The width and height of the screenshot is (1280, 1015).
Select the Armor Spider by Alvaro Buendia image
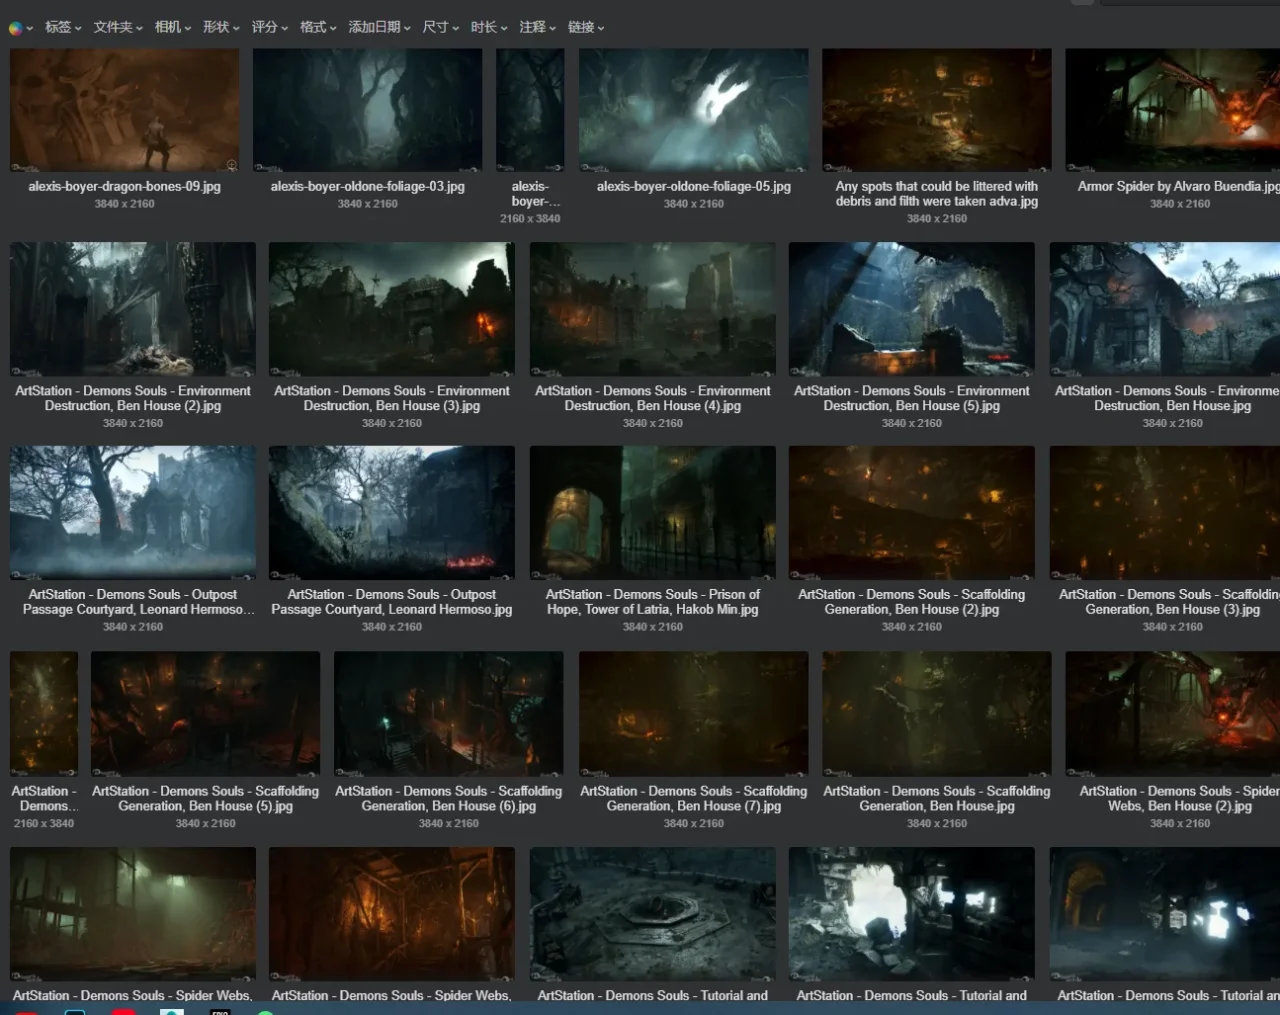pyautogui.click(x=1172, y=110)
